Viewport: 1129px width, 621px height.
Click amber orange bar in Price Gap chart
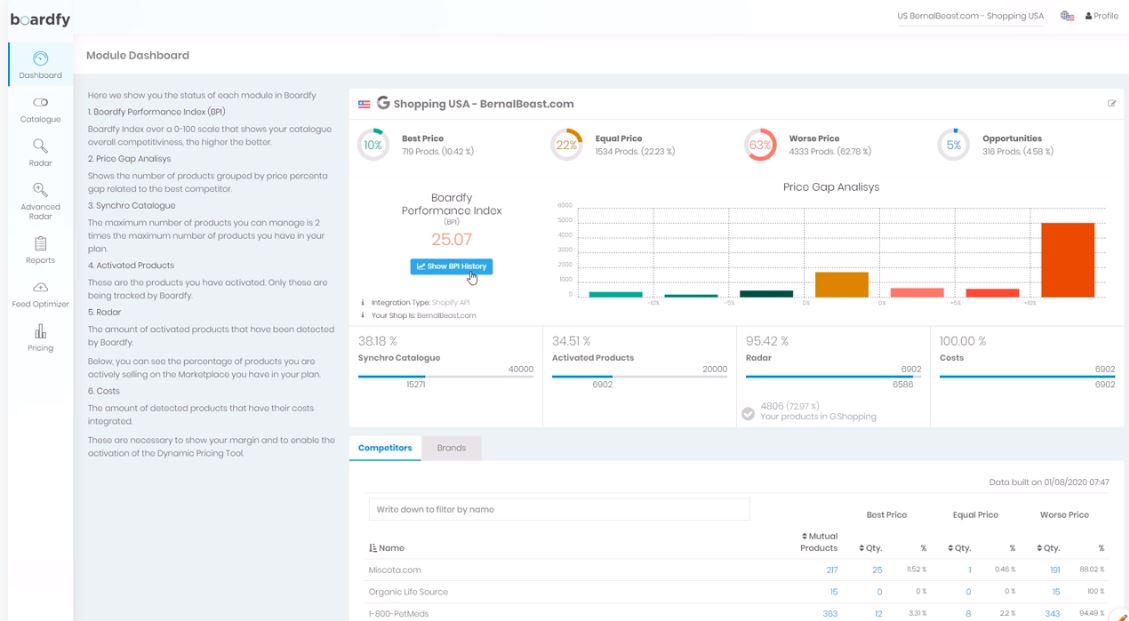pyautogui.click(x=842, y=285)
